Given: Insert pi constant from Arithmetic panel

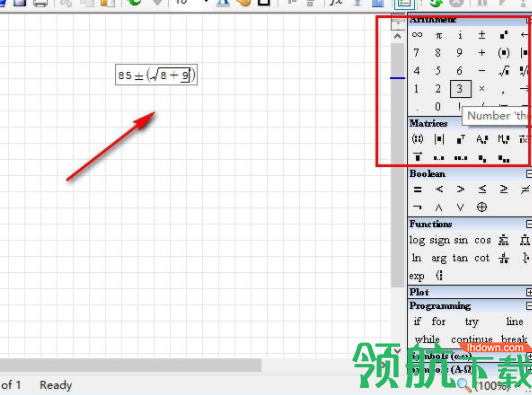Looking at the screenshot, I should (439, 35).
